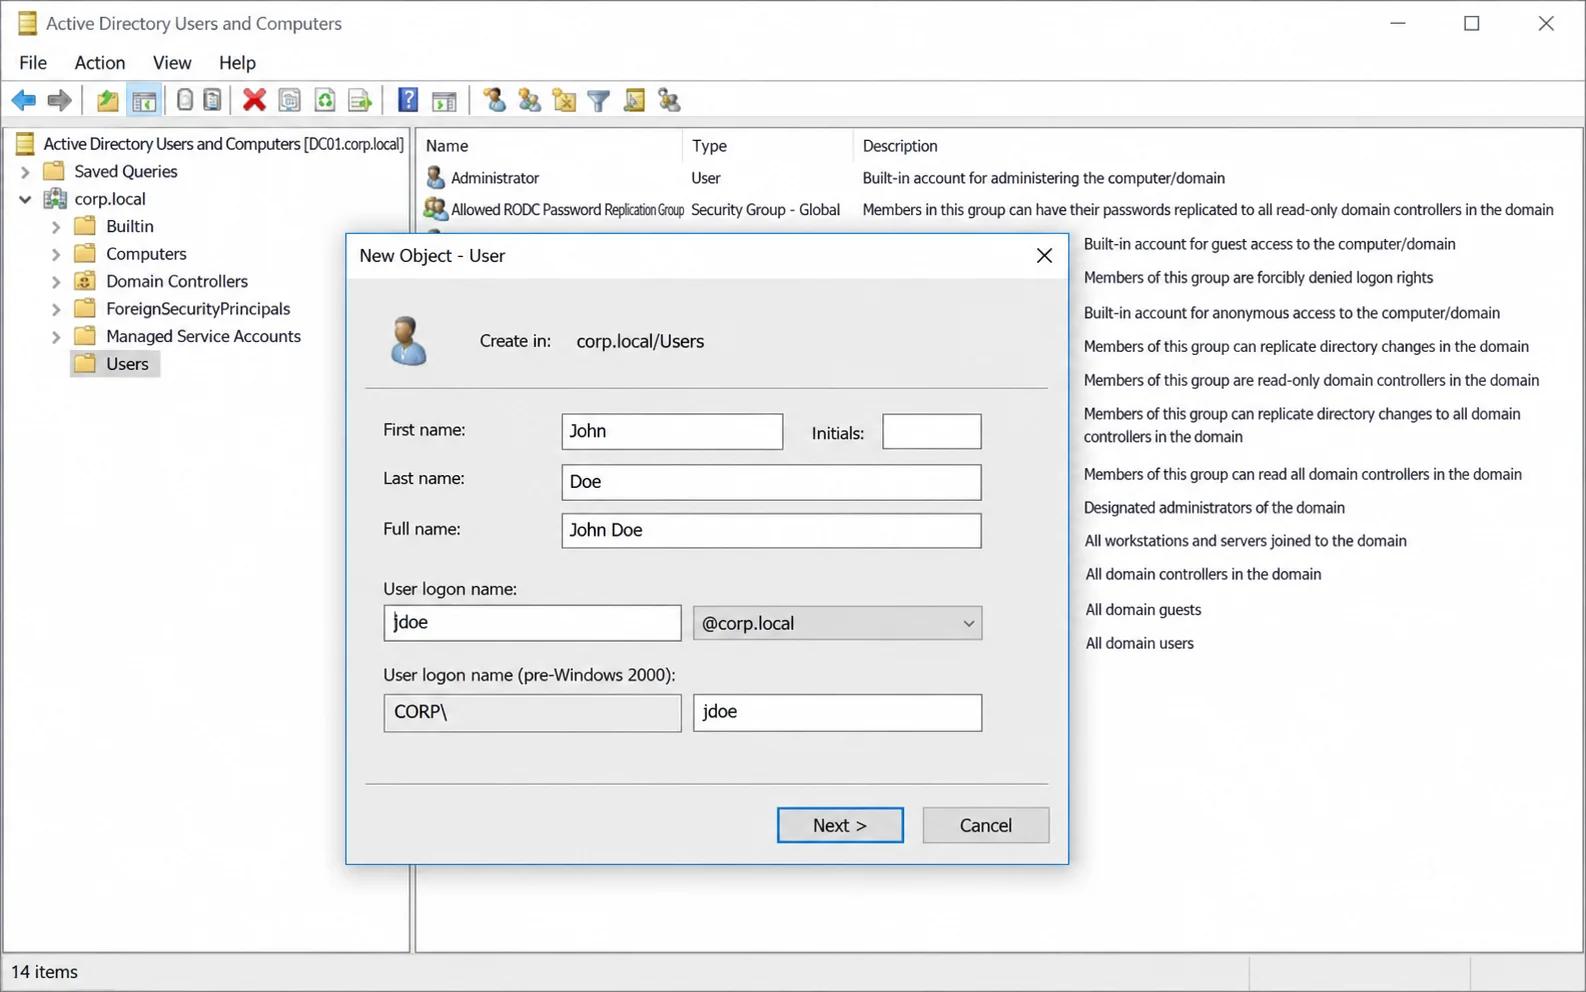
Task: Expand the Domain Controllers arrow
Action: (56, 282)
